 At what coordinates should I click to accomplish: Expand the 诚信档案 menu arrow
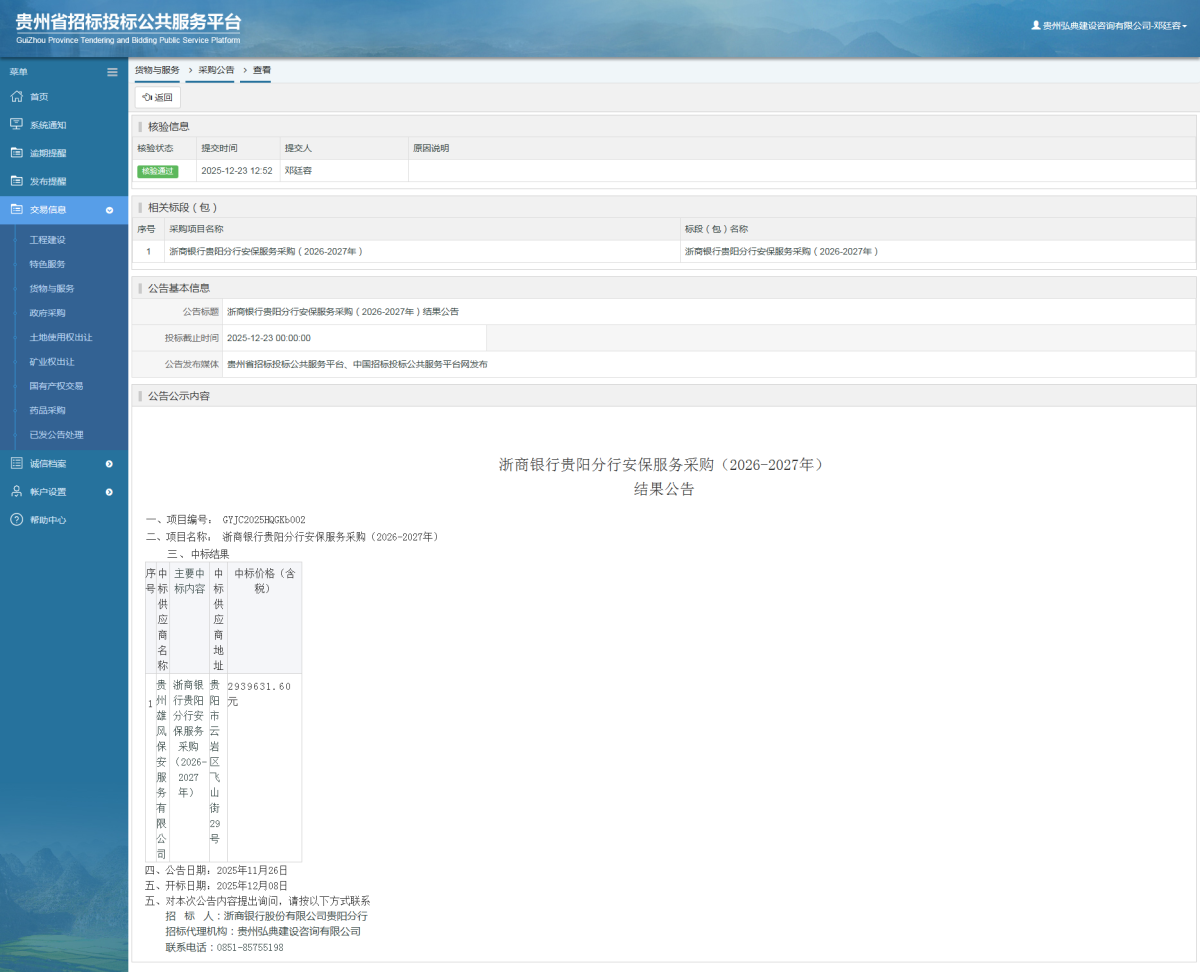tap(109, 463)
